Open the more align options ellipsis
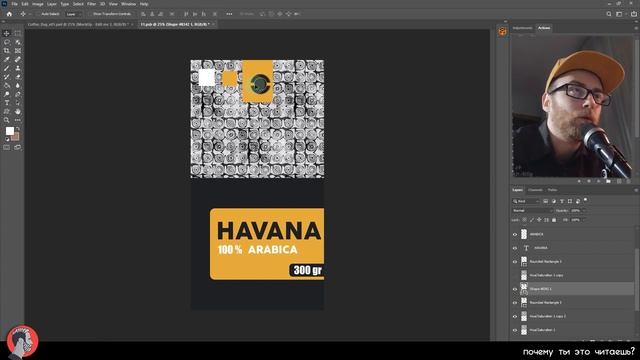This screenshot has width=640, height=360. click(229, 14)
